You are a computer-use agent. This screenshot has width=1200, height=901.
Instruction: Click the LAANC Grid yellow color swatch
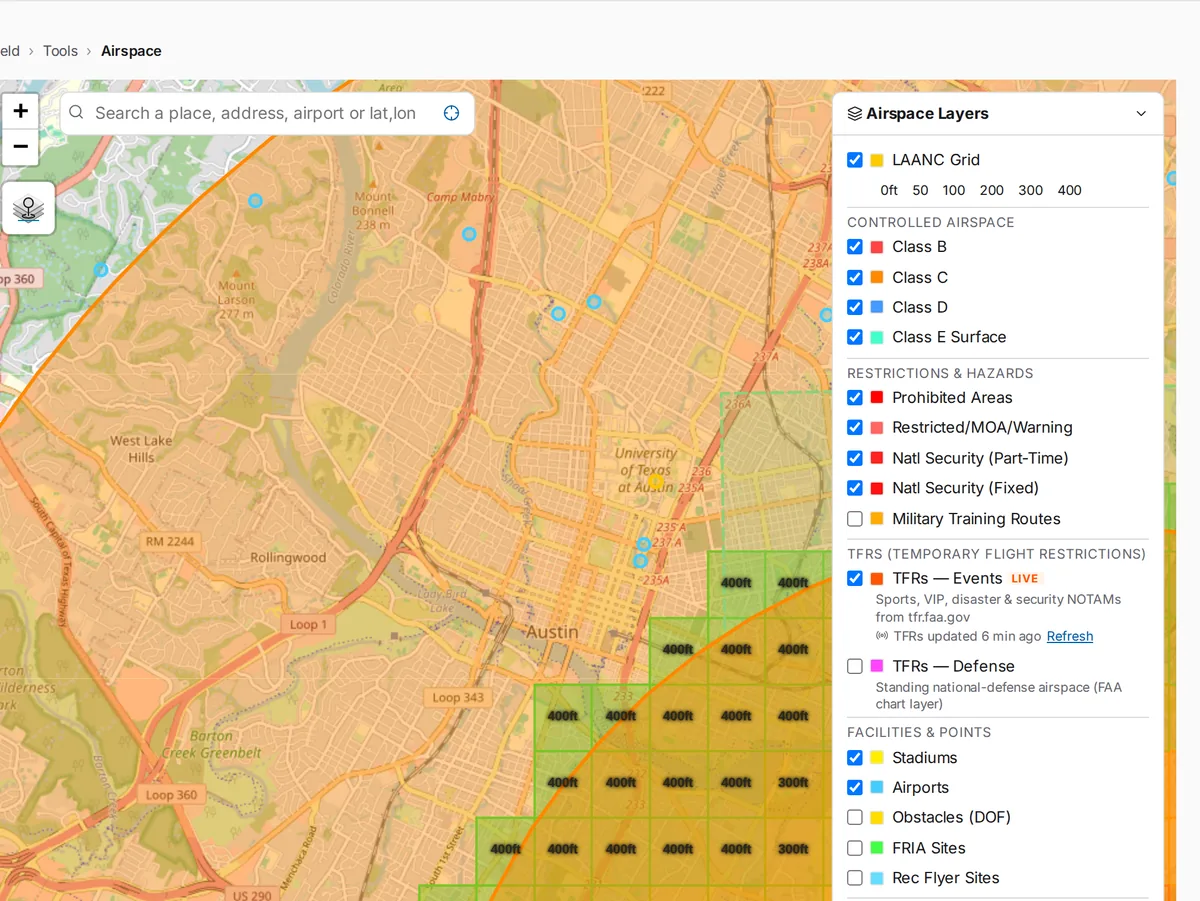(x=877, y=160)
